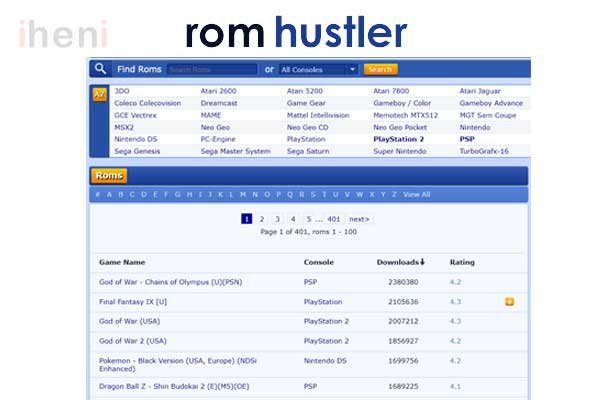Open TurboGrafx-16 roms
Viewport: 600px width, 400px height.
(x=484, y=152)
